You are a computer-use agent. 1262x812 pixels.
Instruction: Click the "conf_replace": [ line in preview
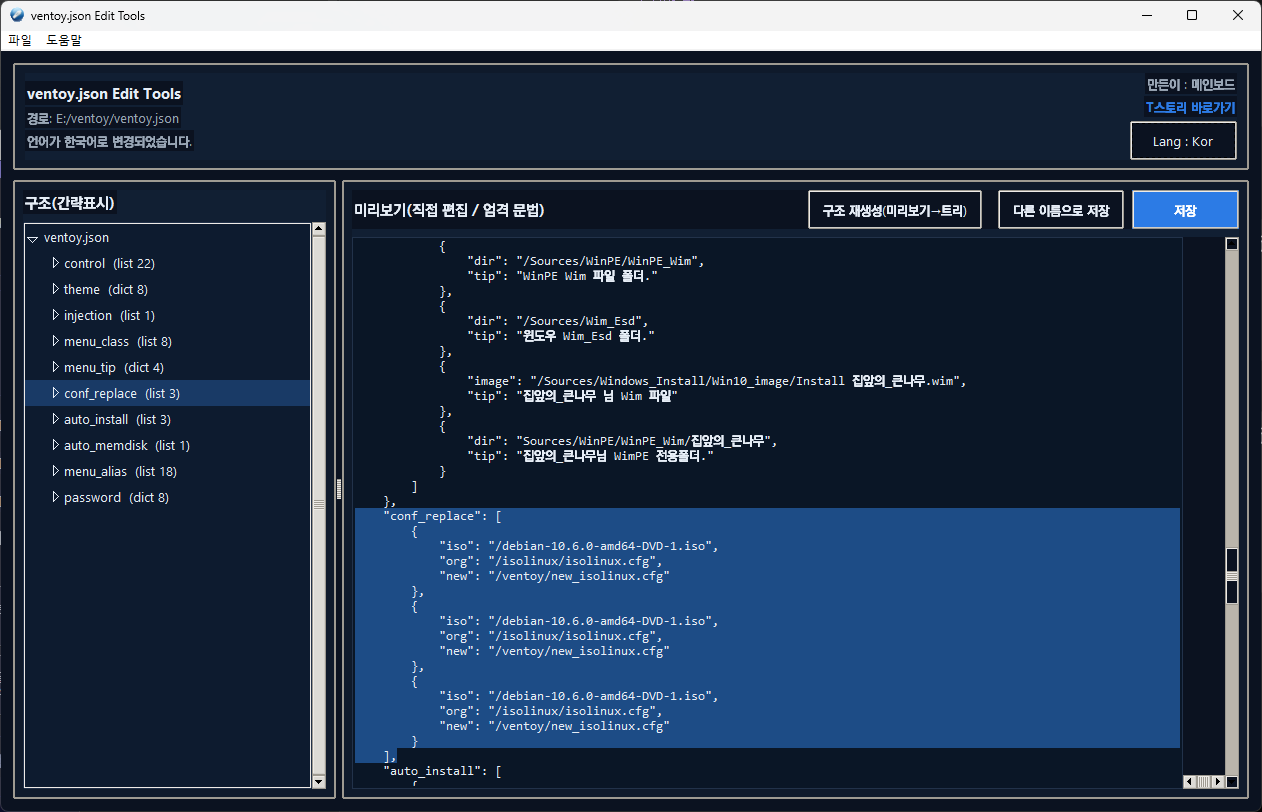tap(443, 517)
